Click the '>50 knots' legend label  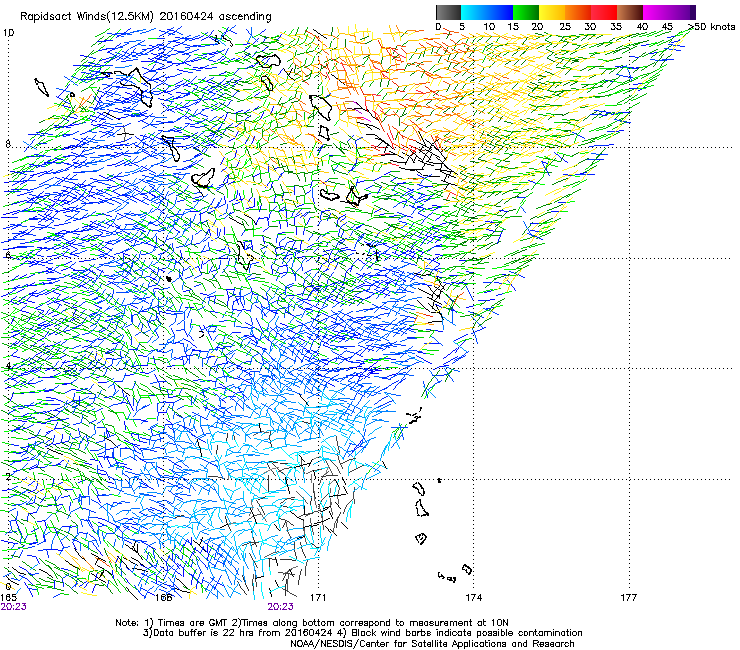(x=712, y=27)
